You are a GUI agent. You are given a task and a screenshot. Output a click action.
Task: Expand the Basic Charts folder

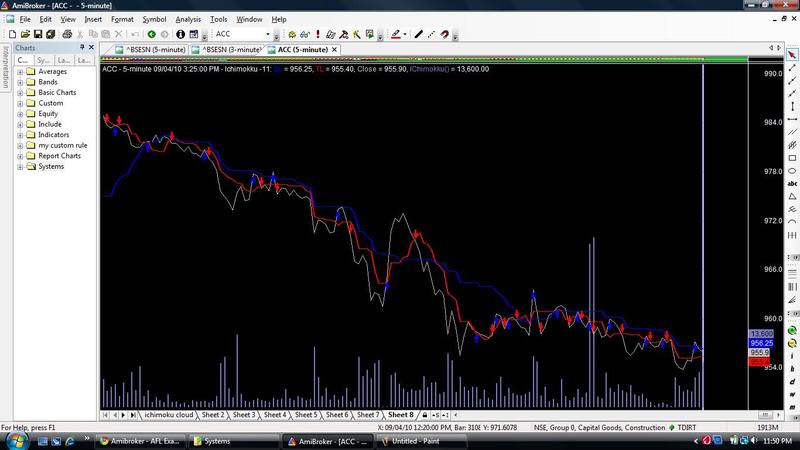(x=20, y=93)
